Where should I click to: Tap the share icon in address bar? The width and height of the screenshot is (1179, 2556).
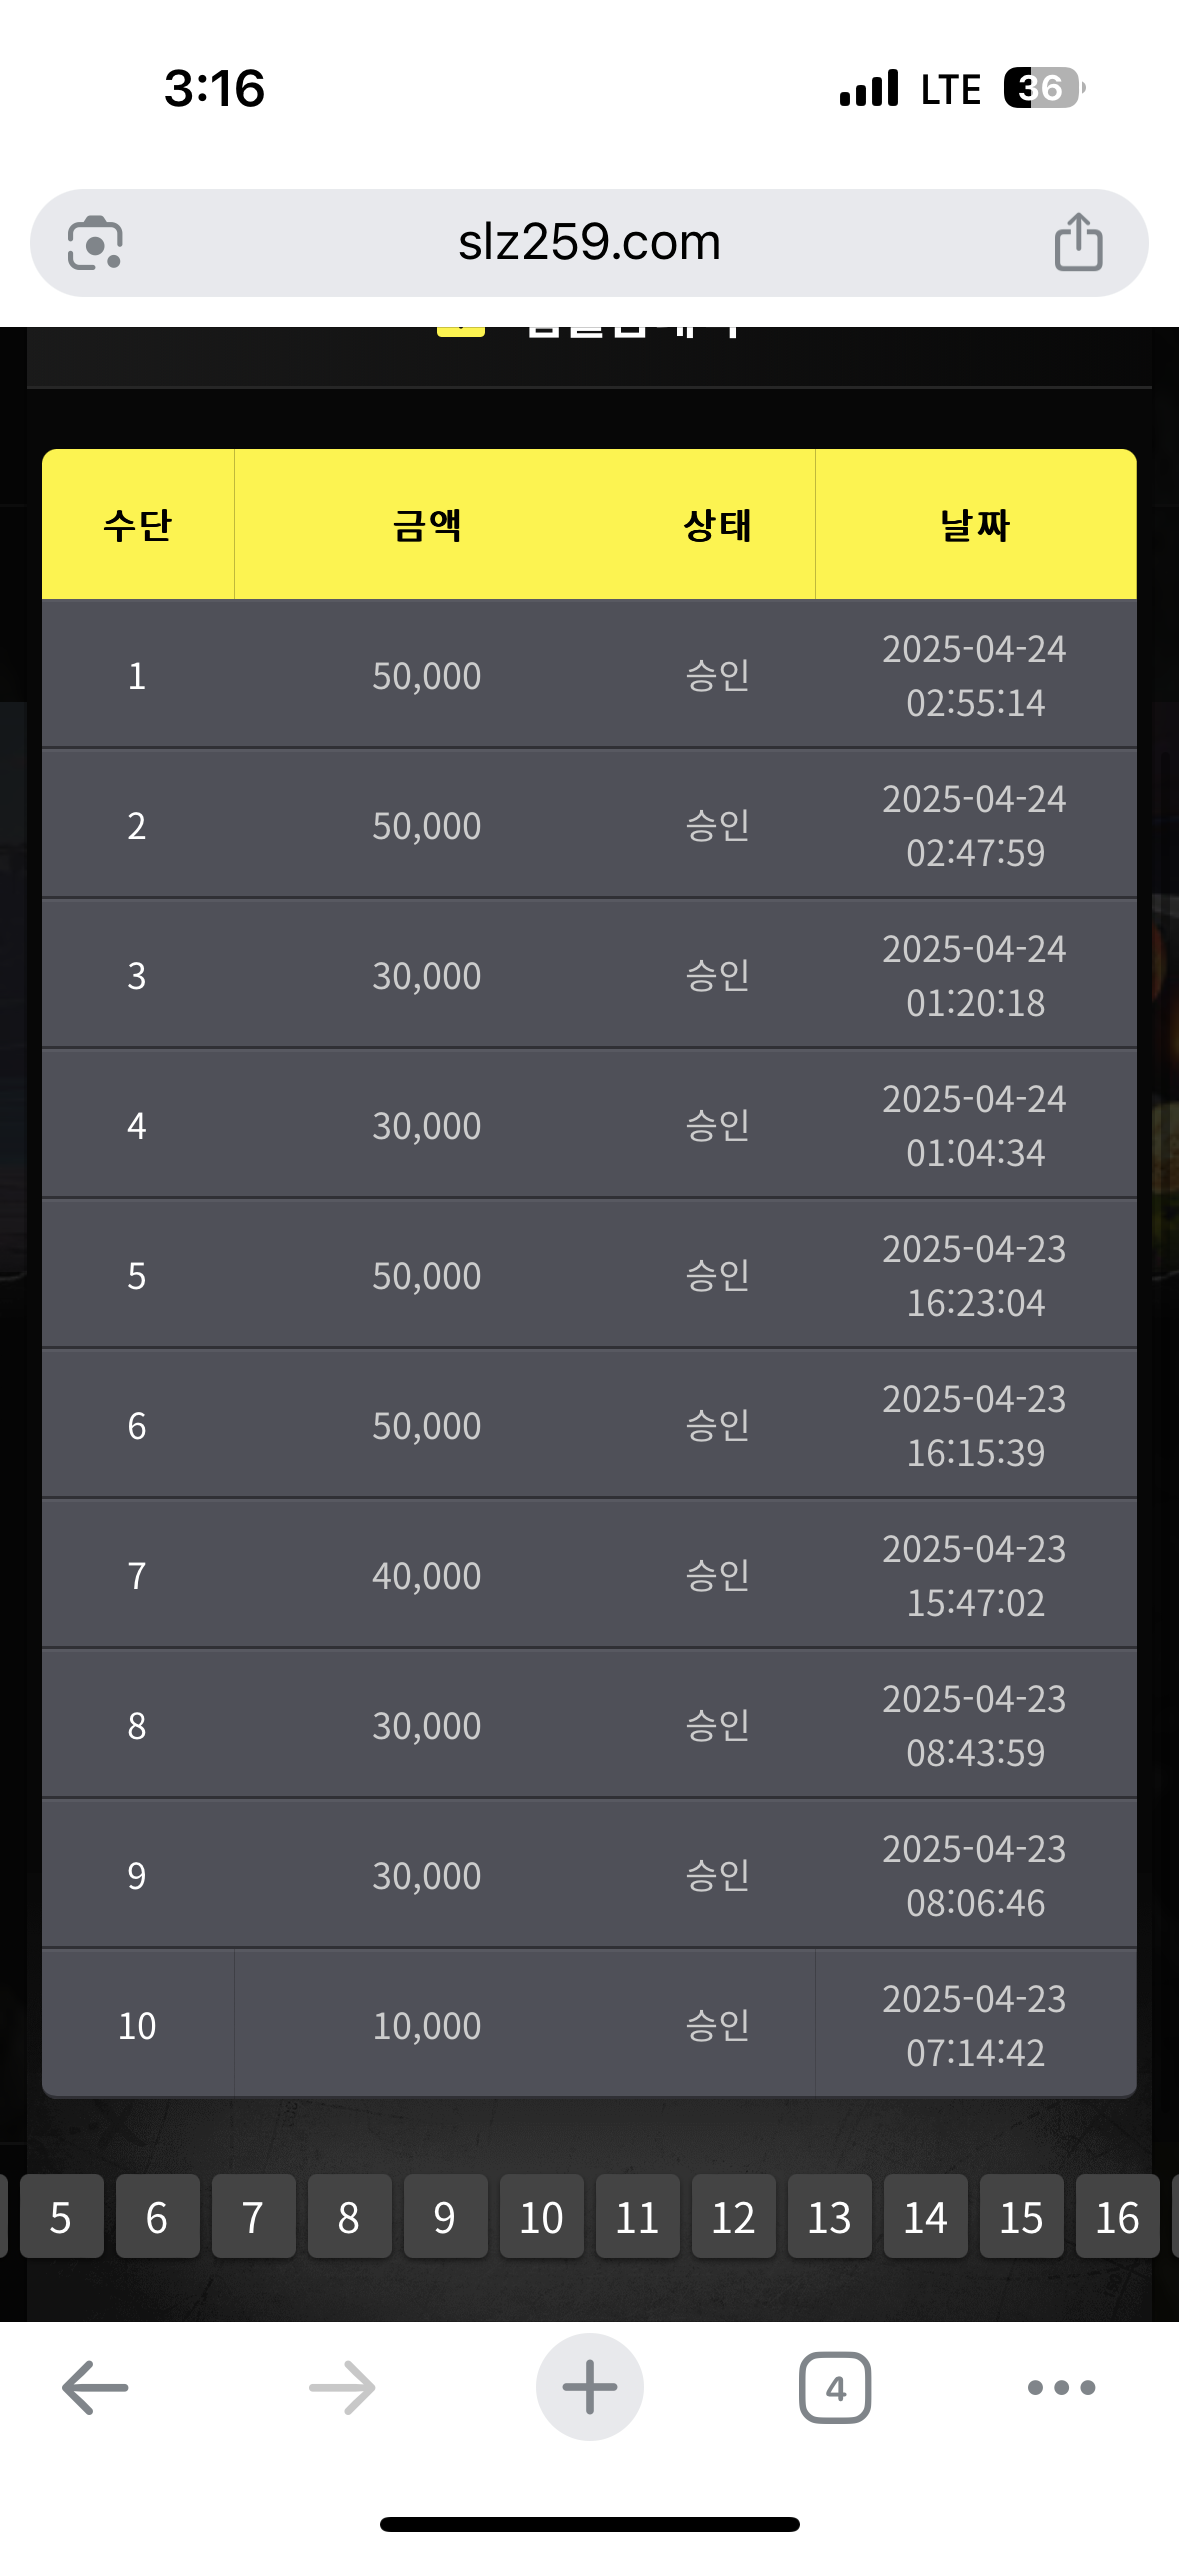(x=1078, y=242)
